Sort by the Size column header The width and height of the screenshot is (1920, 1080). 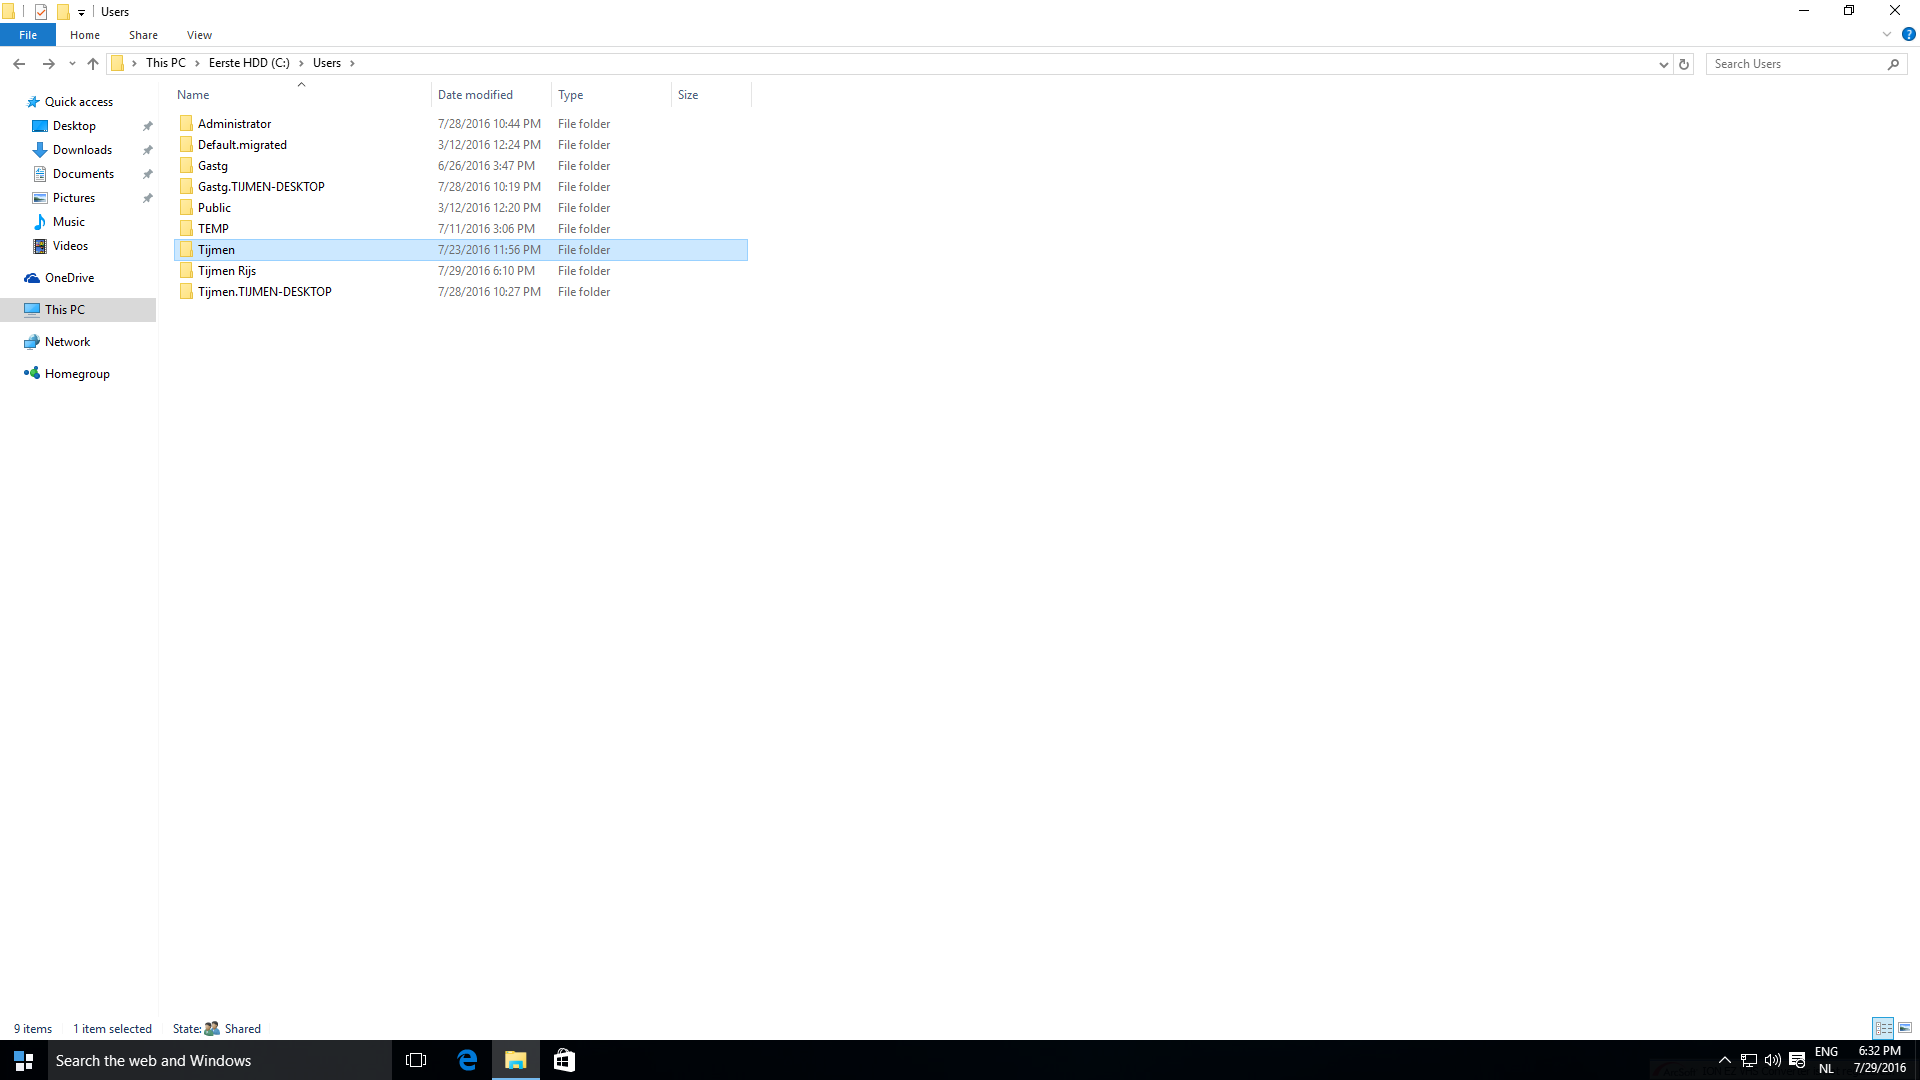711,95
